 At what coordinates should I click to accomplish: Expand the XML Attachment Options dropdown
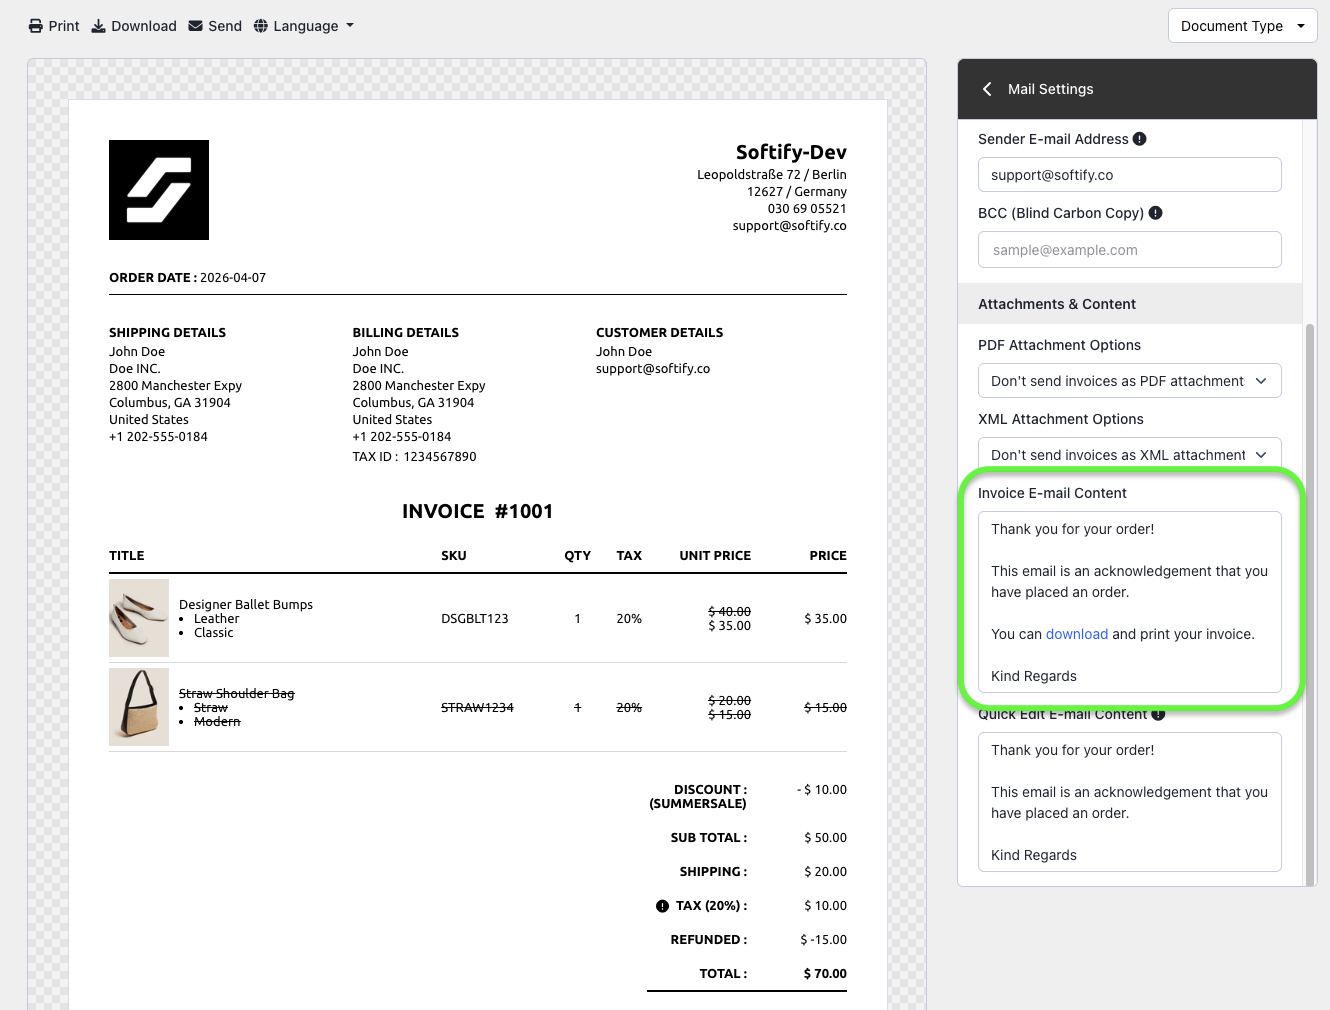(x=1129, y=455)
